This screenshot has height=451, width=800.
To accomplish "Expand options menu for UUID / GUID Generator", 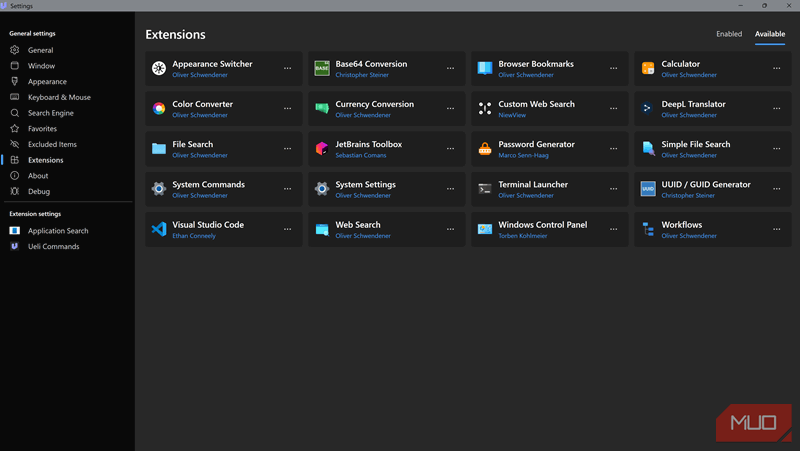I will [x=777, y=188].
